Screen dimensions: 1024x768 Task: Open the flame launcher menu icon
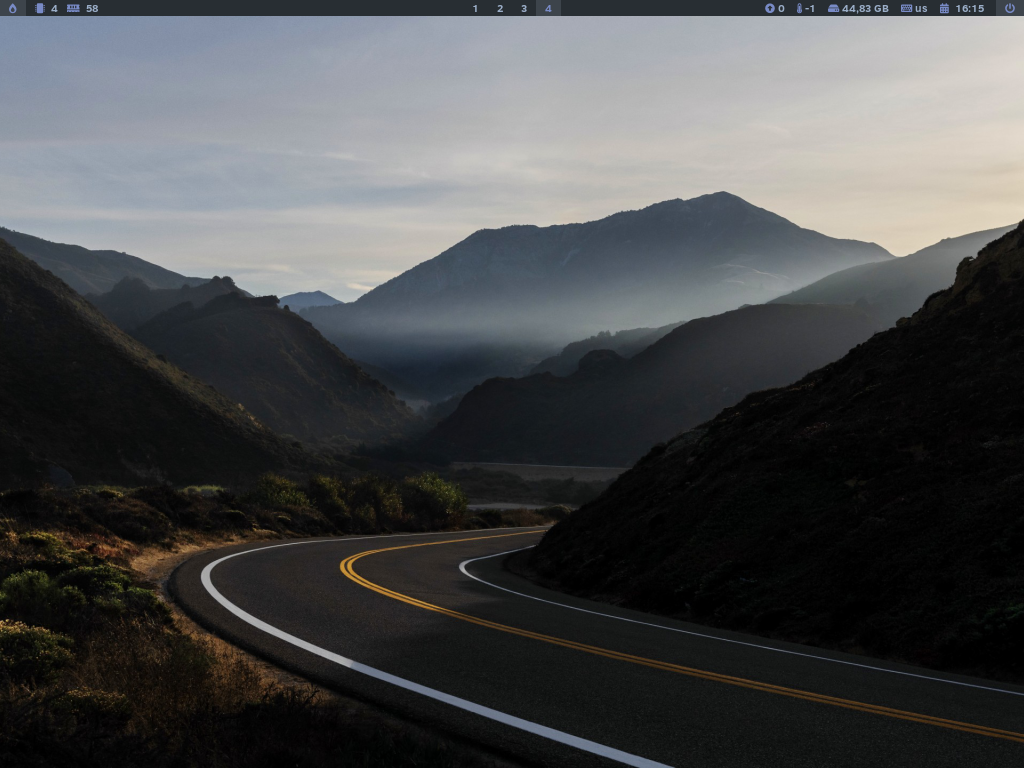tap(12, 8)
